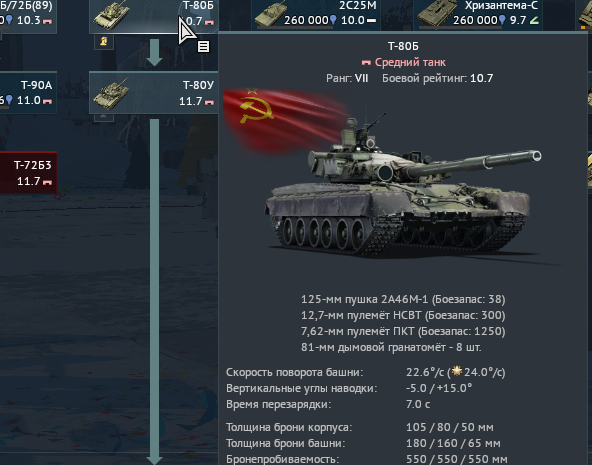This screenshot has height=465, width=592.
Task: Click the Хризантема-С vehicle thumbnail icon
Action: 433,14
